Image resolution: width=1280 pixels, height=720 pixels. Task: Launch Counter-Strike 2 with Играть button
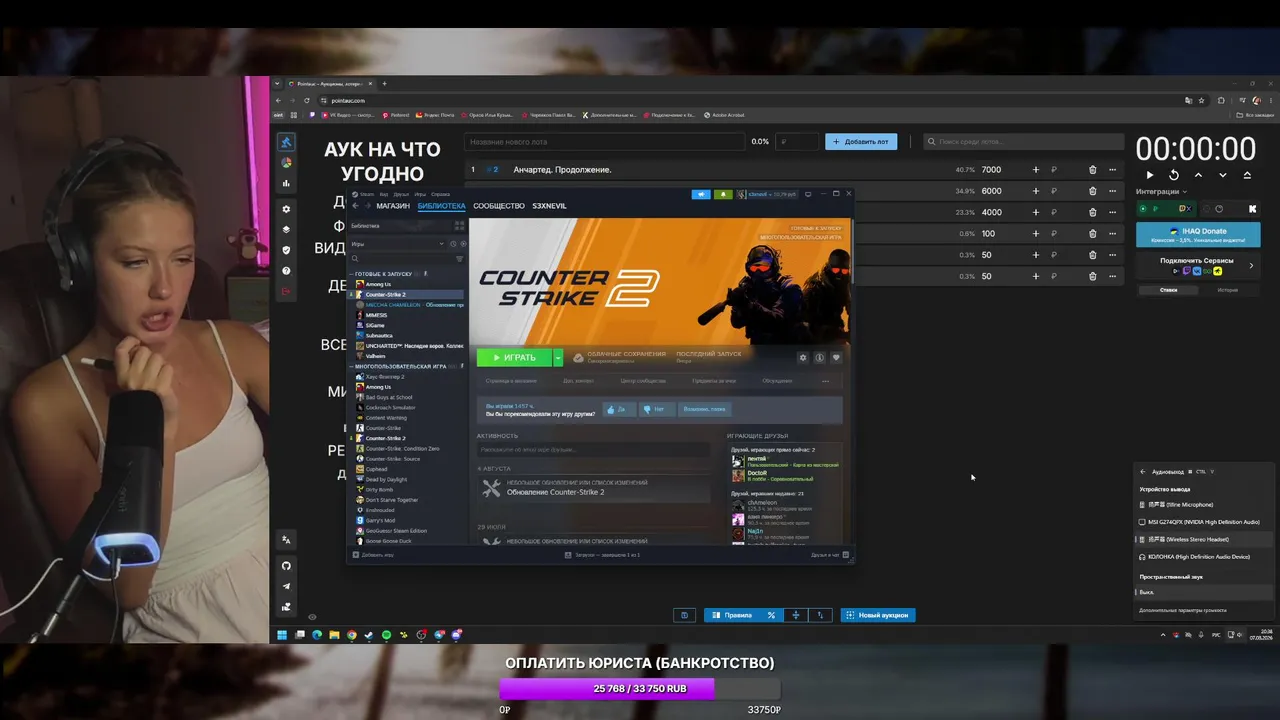tap(514, 357)
